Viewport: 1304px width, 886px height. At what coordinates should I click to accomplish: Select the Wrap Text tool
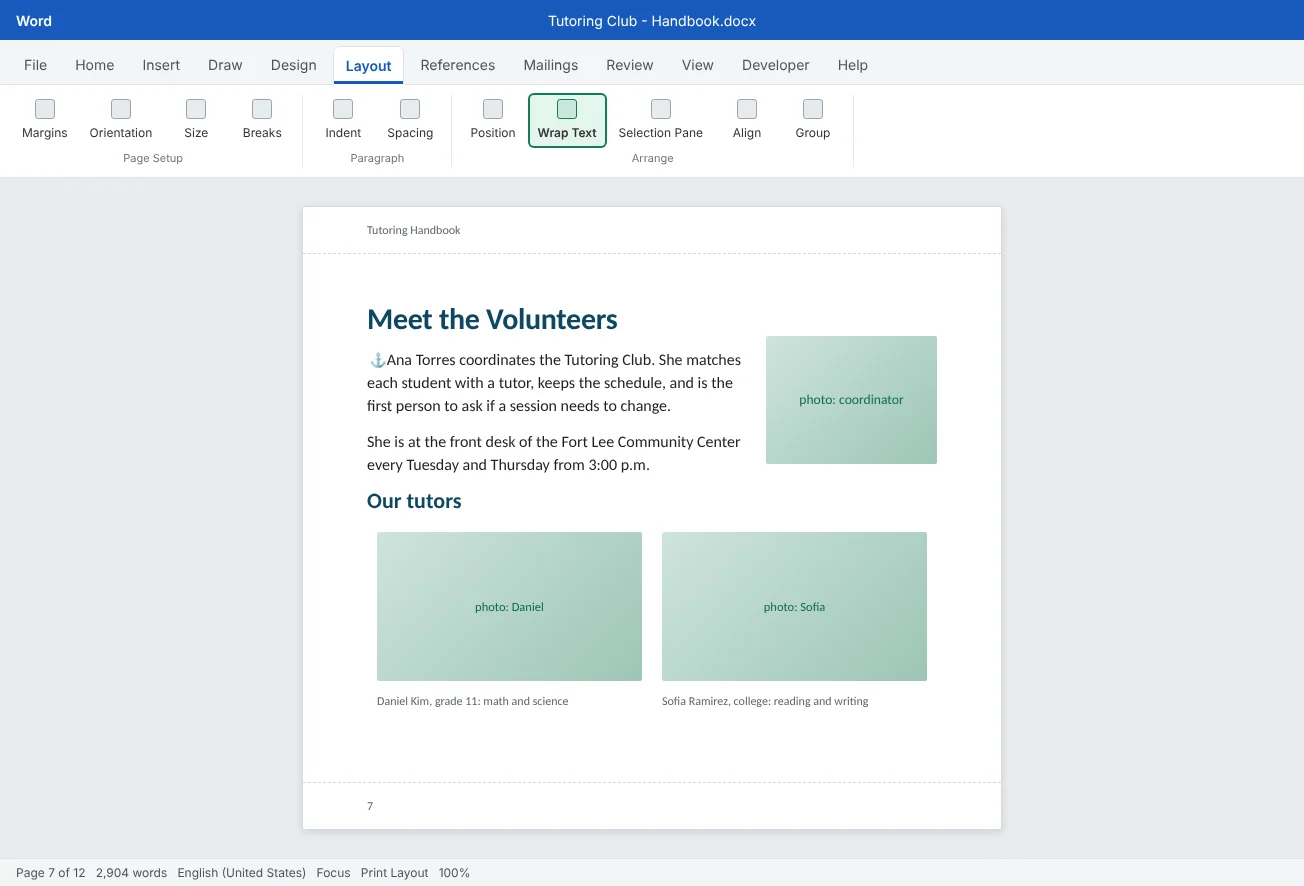pyautogui.click(x=567, y=120)
